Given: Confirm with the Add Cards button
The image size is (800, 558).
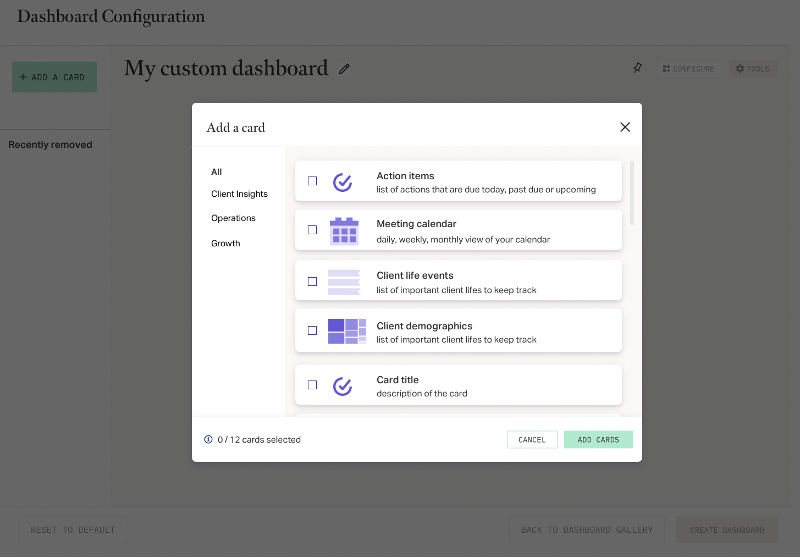Looking at the screenshot, I should coord(598,440).
